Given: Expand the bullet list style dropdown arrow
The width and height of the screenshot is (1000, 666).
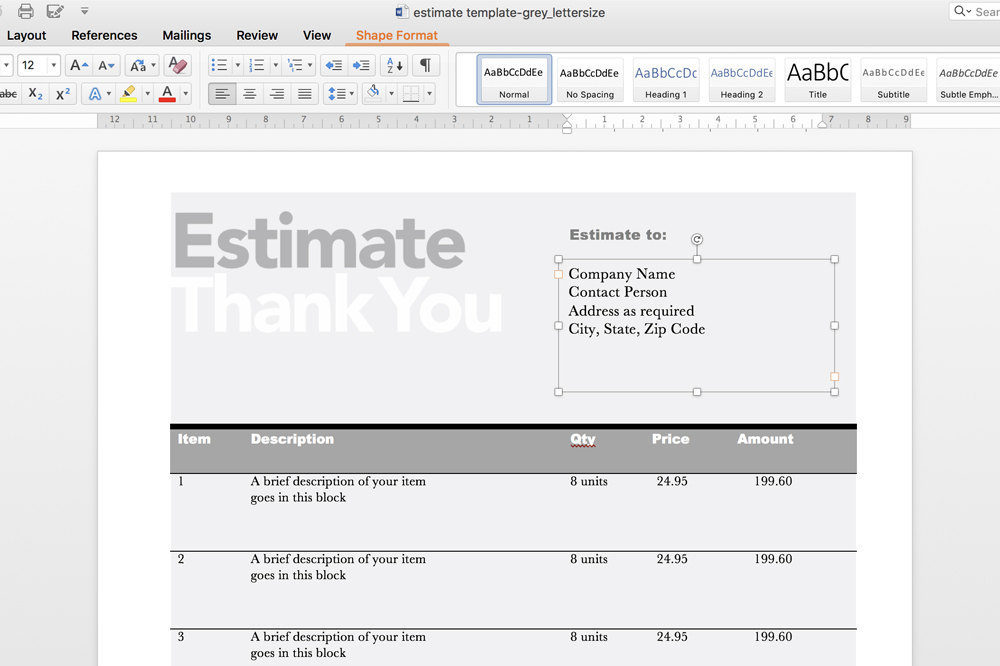Looking at the screenshot, I should coord(237,65).
